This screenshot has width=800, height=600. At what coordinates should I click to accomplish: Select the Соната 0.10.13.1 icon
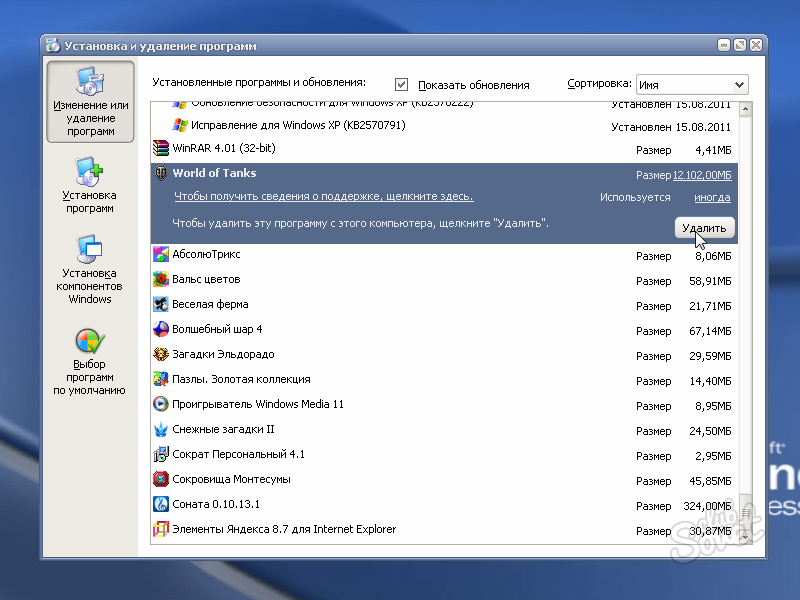pos(161,504)
